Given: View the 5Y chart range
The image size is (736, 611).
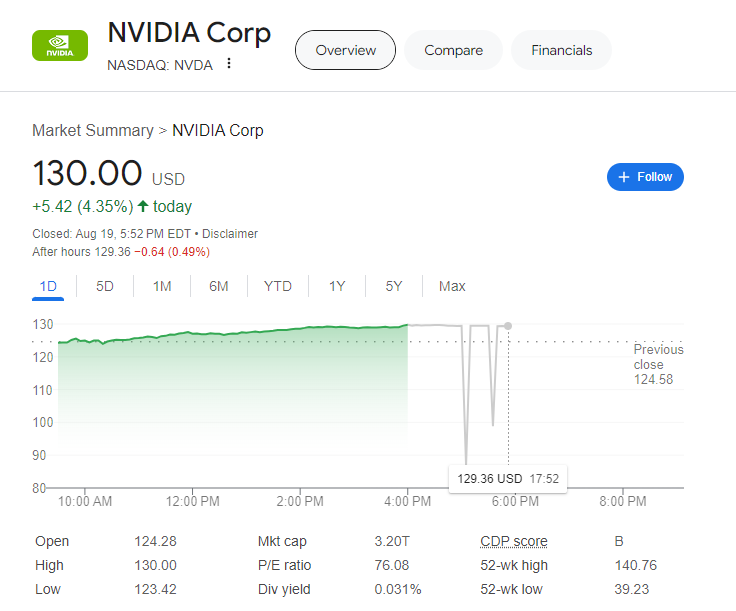Looking at the screenshot, I should click(394, 286).
